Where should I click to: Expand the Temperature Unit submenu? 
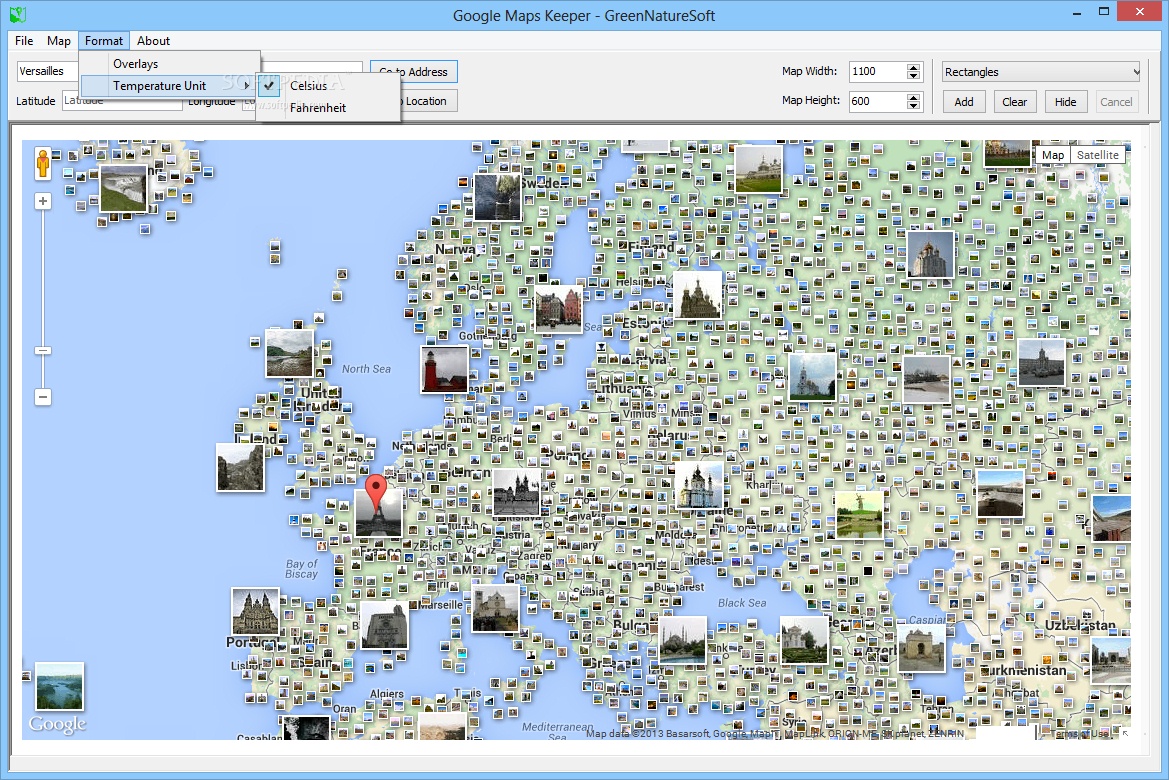pos(167,86)
